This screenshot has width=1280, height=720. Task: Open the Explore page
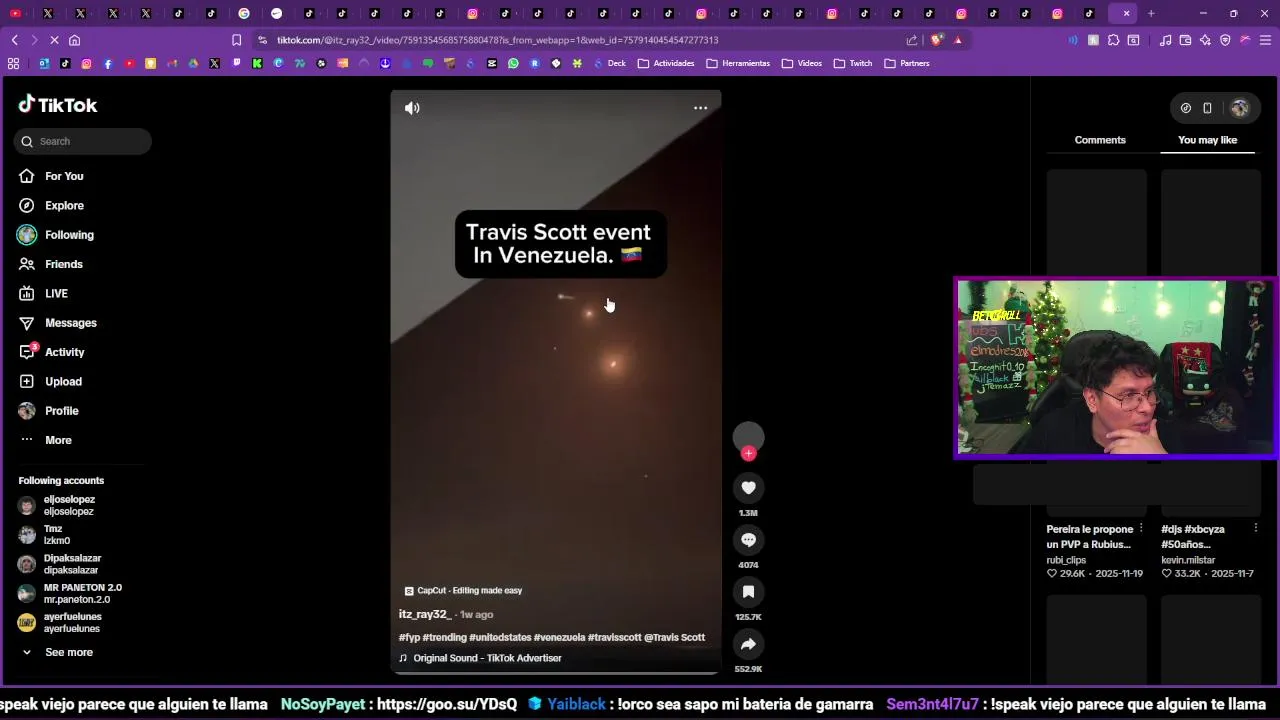point(64,205)
